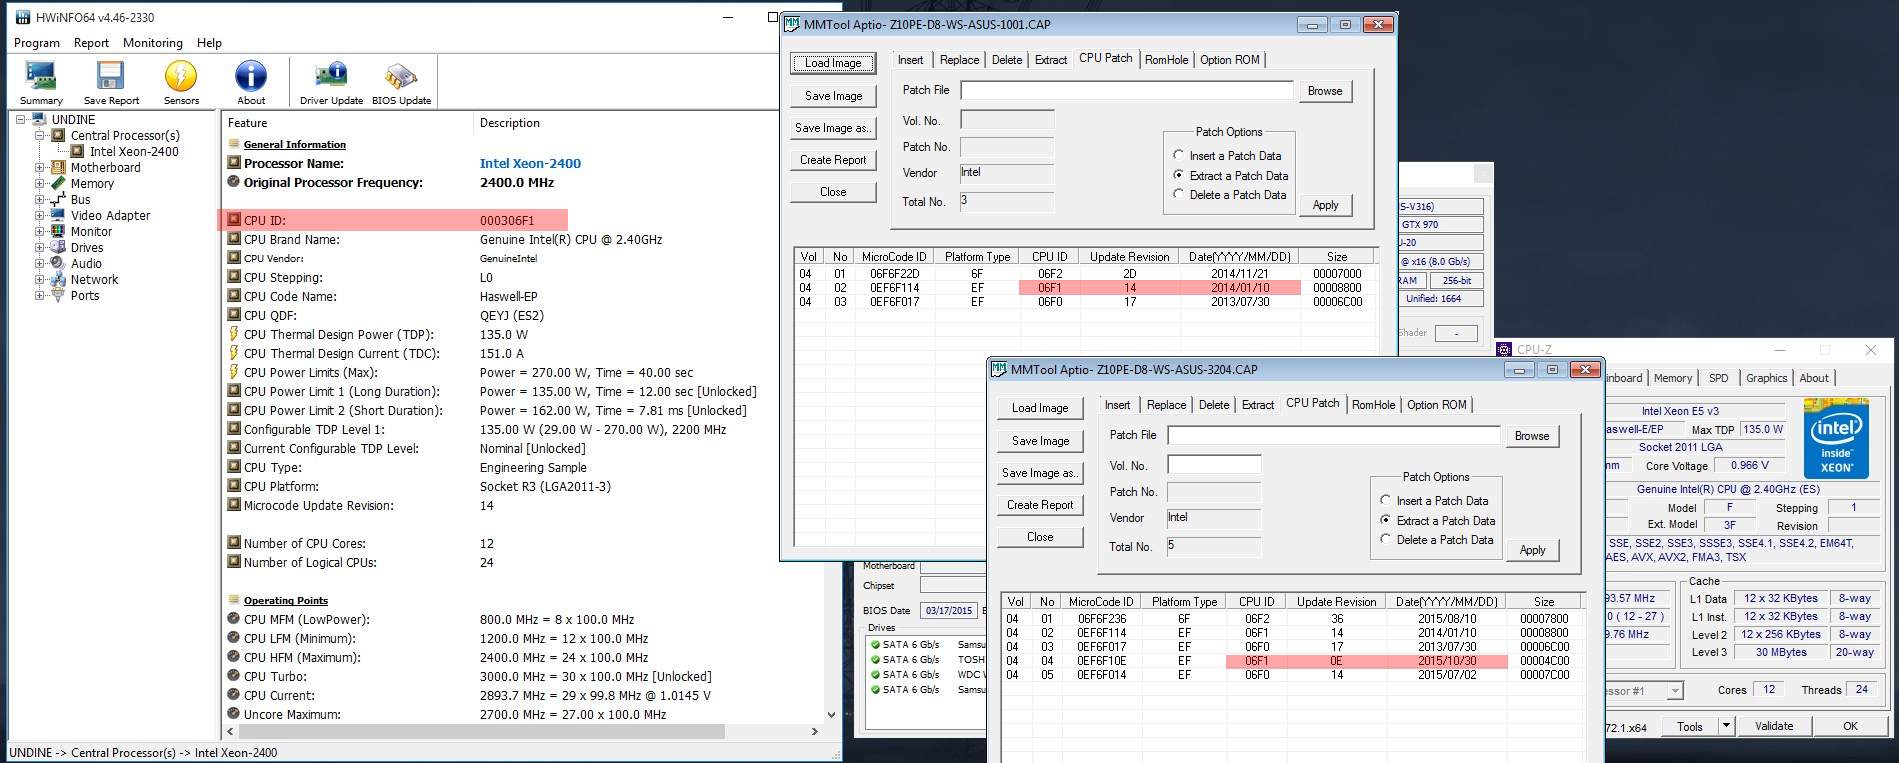This screenshot has width=1899, height=763.
Task: Click Save Image as.. in 3204.CAP window
Action: point(1040,473)
